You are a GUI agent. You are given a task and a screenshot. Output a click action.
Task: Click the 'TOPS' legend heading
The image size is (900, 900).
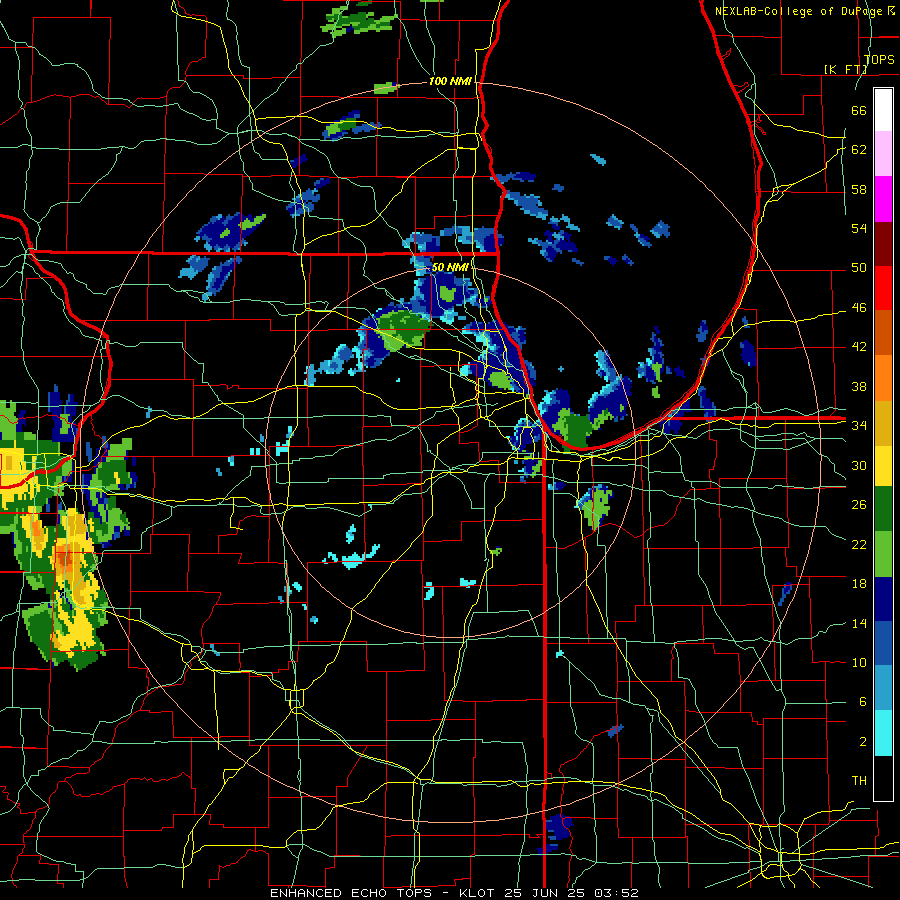click(x=879, y=59)
